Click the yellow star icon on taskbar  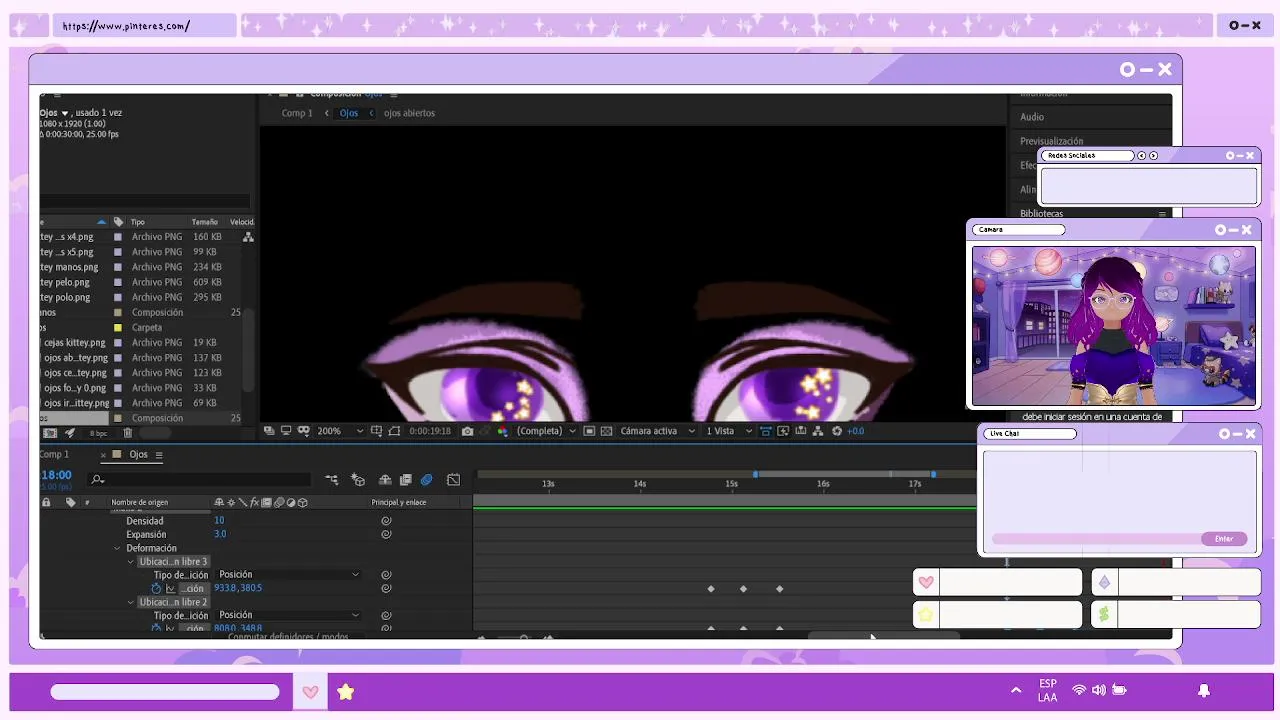345,692
